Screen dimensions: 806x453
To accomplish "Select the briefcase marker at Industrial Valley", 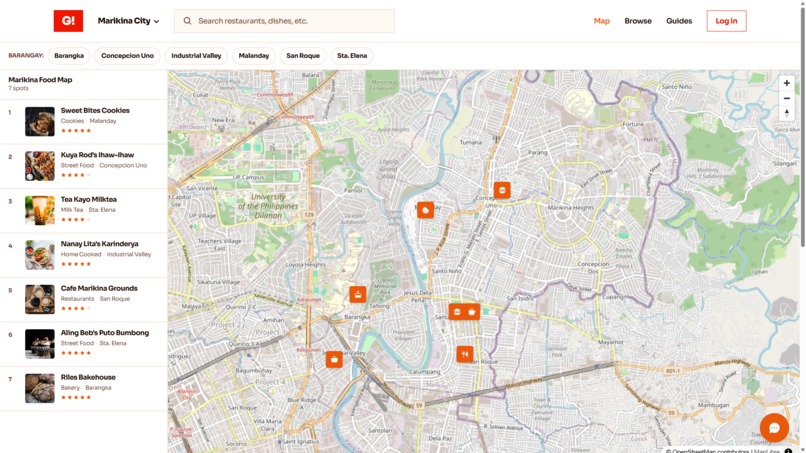I will coord(334,359).
